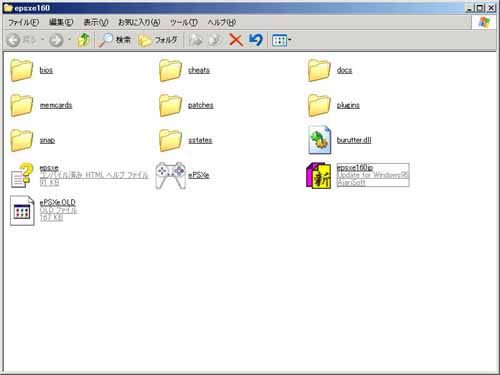
Task: Launch ePSXe gamepad application icon
Action: [x=171, y=175]
